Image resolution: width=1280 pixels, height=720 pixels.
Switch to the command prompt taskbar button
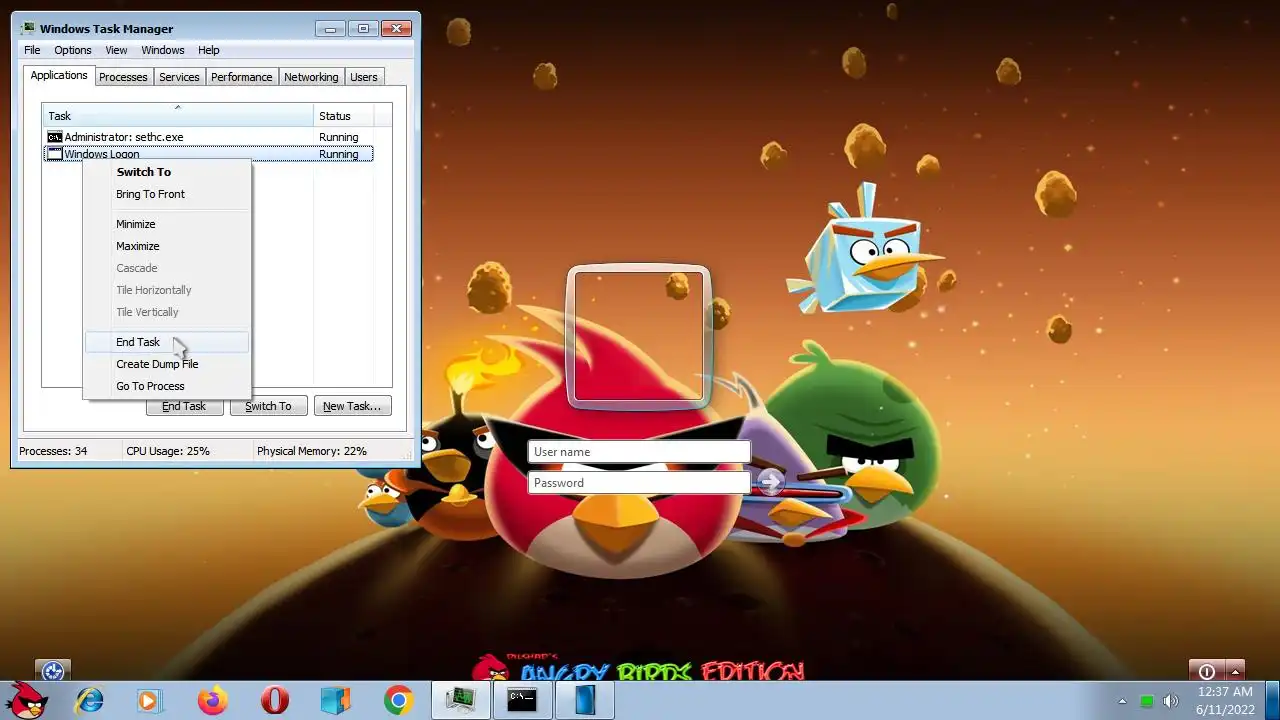523,701
